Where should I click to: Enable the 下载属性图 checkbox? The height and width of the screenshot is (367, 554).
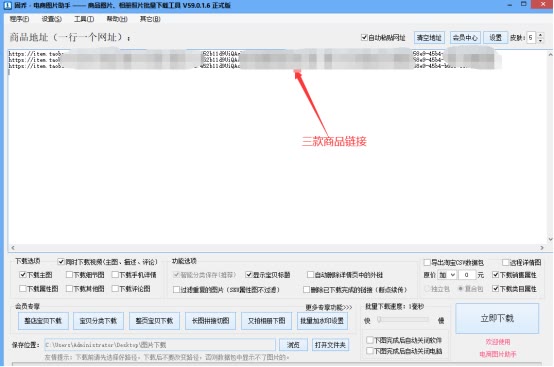23,289
